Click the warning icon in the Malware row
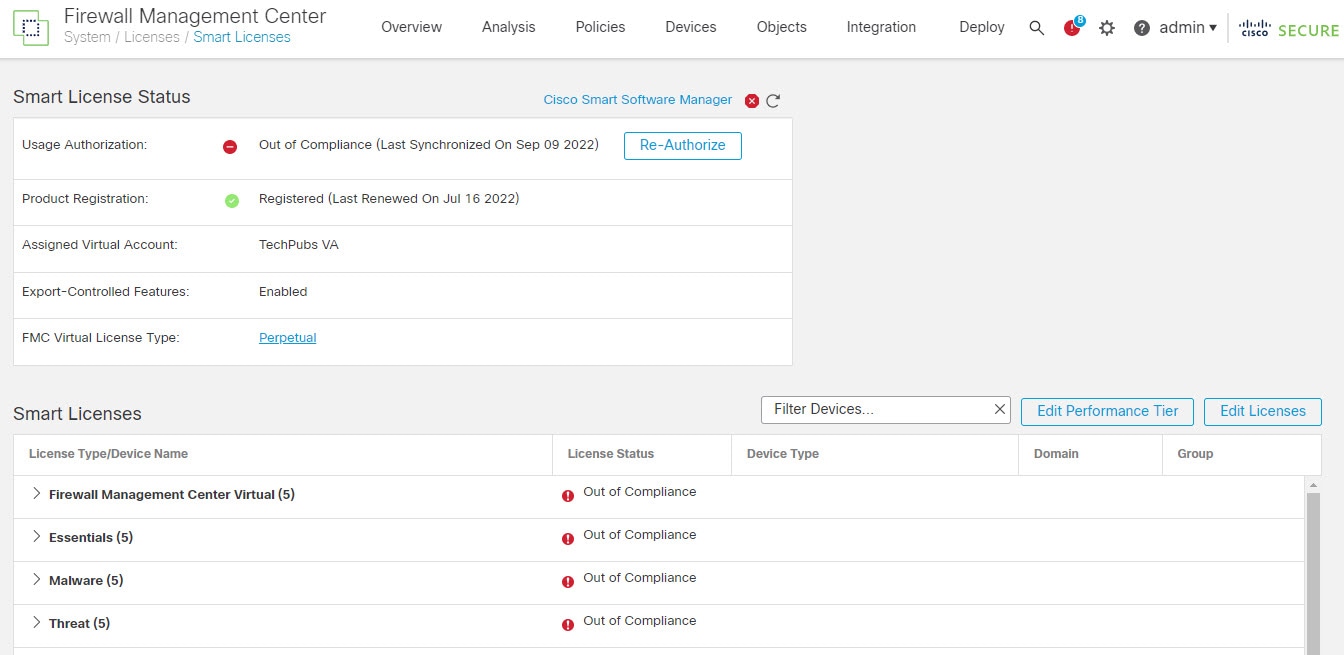1344x655 pixels. 568,582
